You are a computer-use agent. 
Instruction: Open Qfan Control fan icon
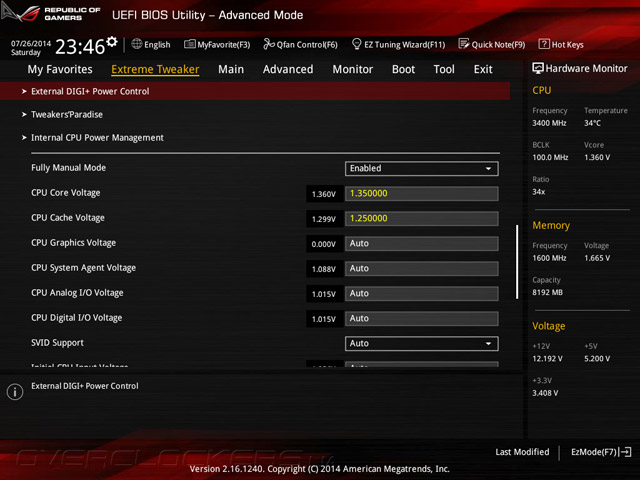[x=269, y=44]
